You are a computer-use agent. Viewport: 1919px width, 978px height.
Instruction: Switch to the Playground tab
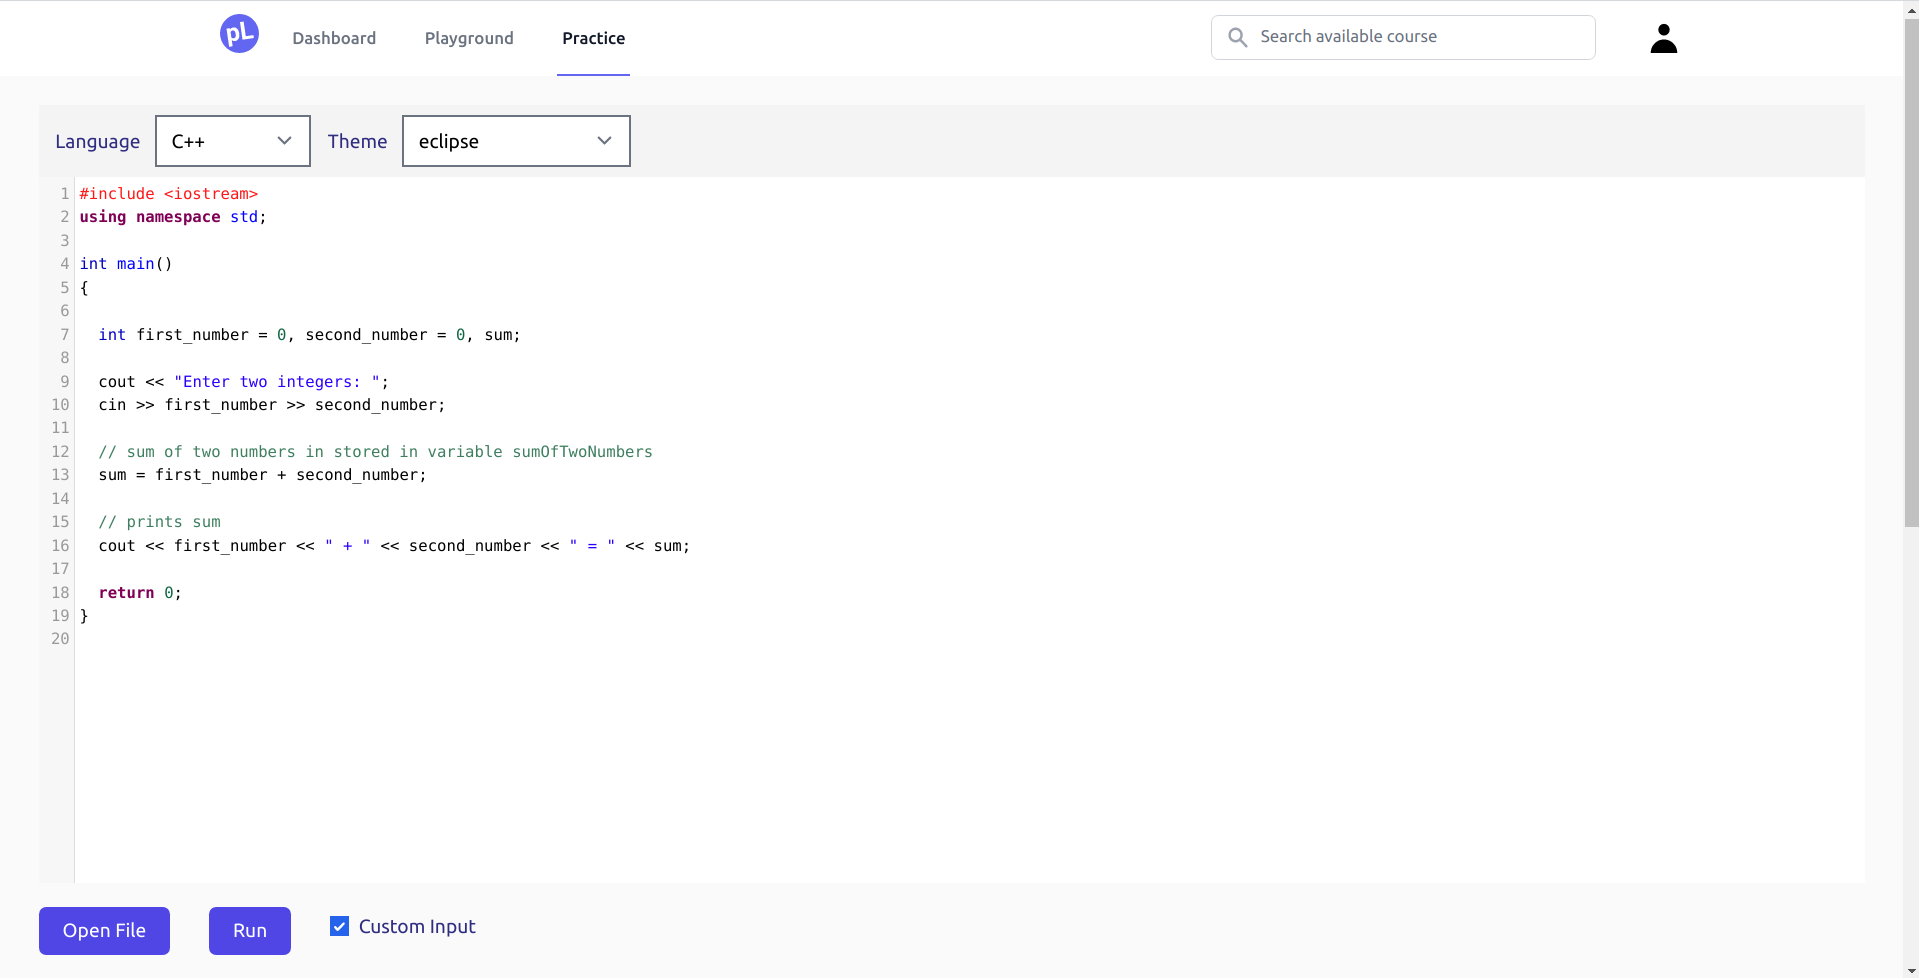coord(469,38)
